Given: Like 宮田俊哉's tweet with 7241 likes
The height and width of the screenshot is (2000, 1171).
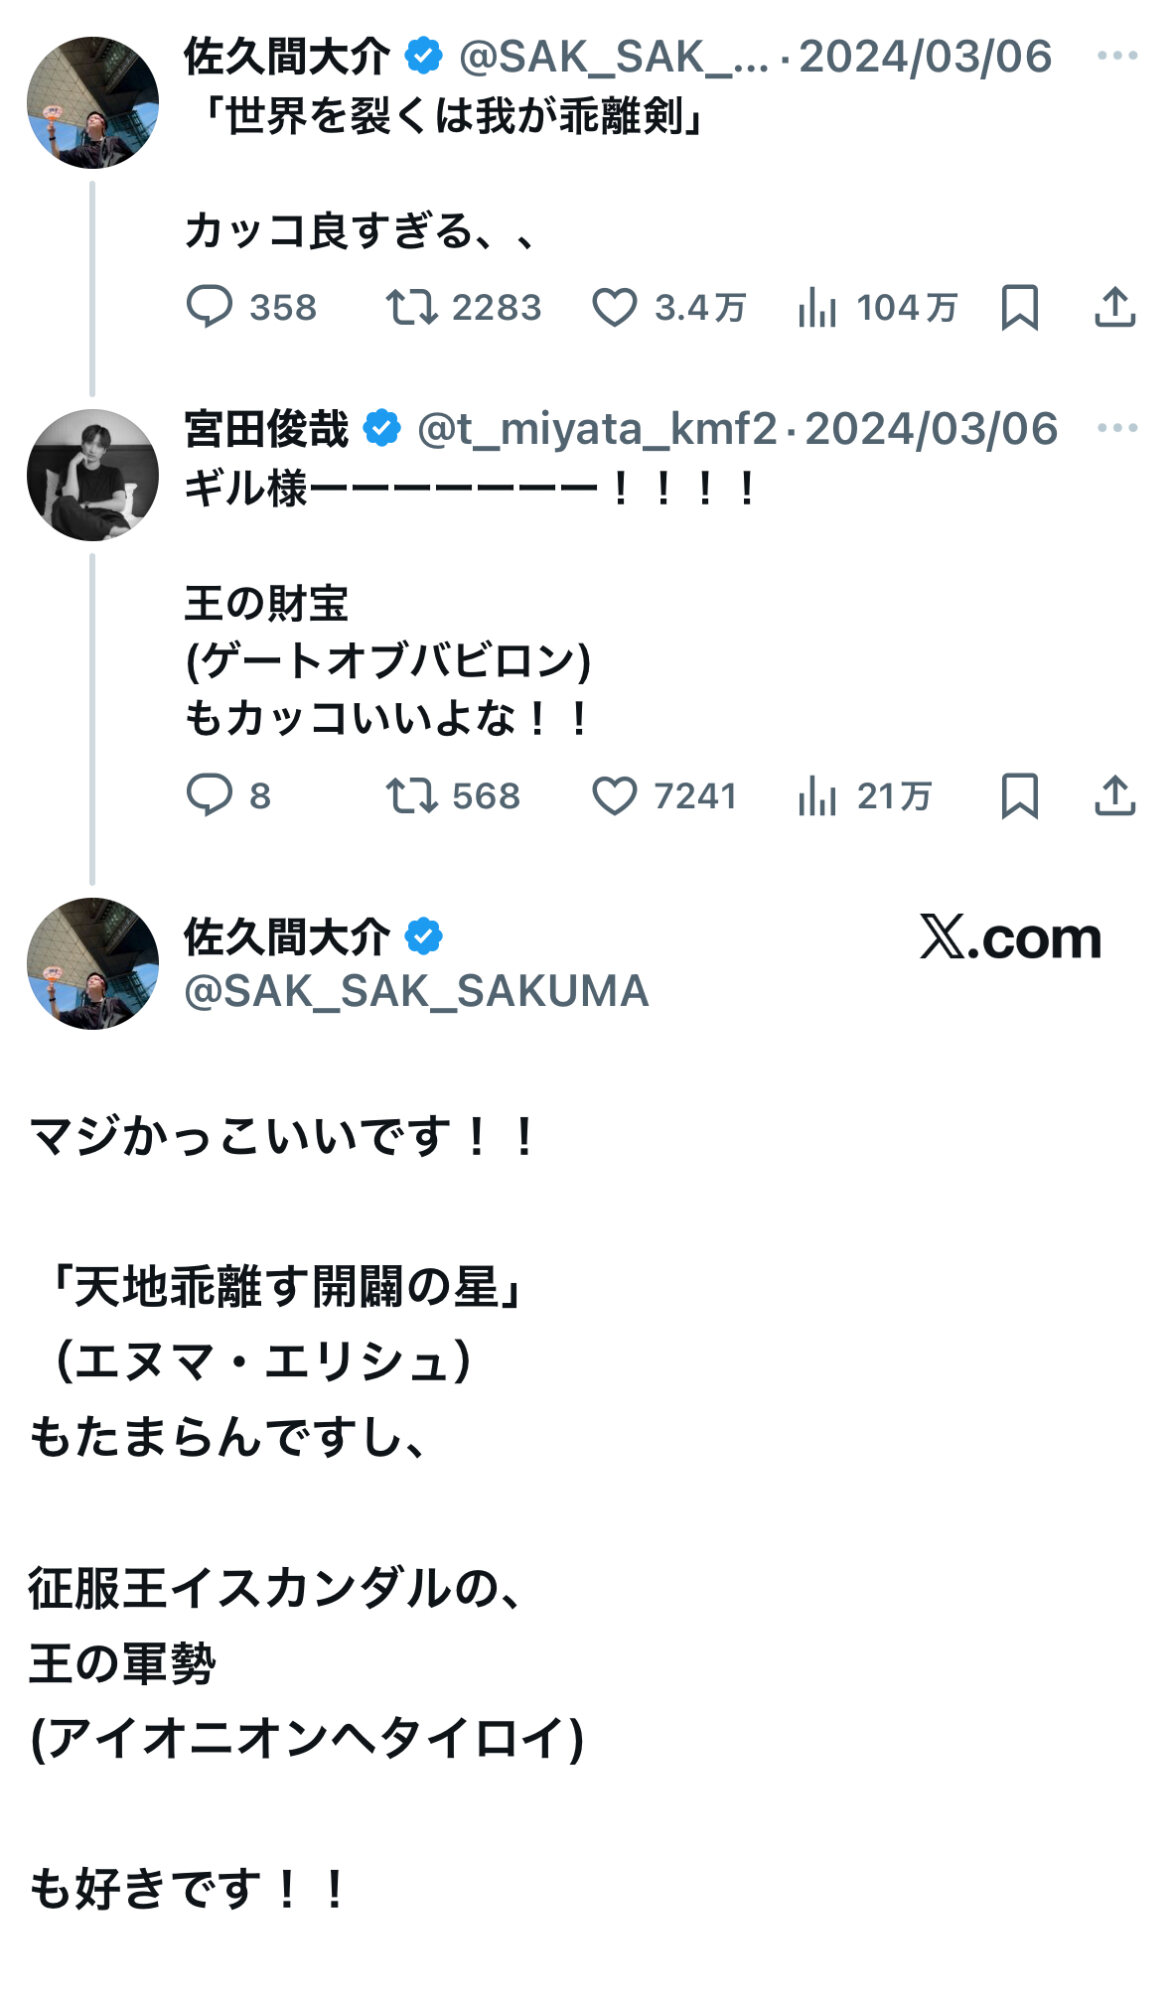Looking at the screenshot, I should tap(614, 796).
